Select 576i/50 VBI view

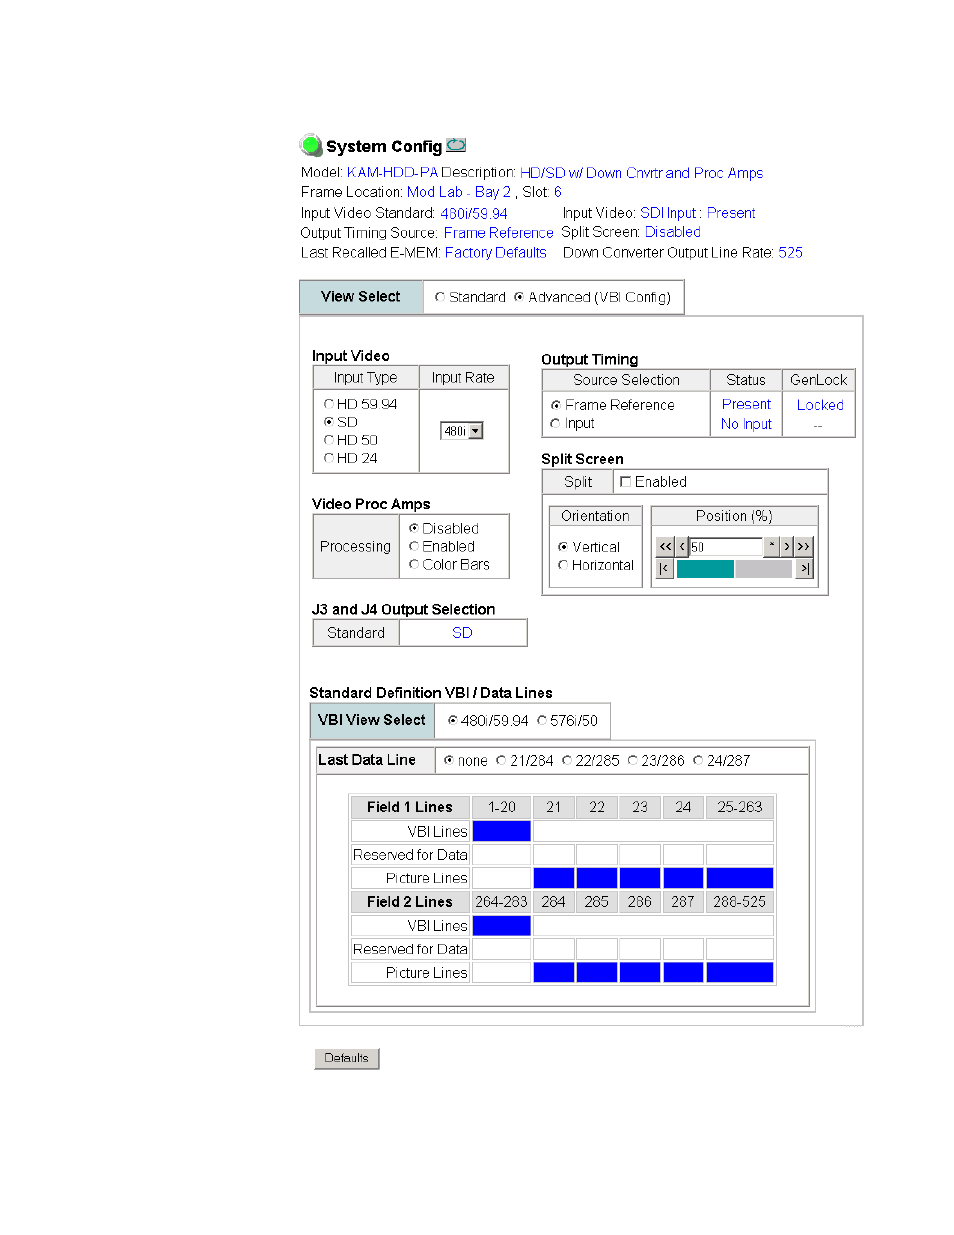click(x=542, y=720)
